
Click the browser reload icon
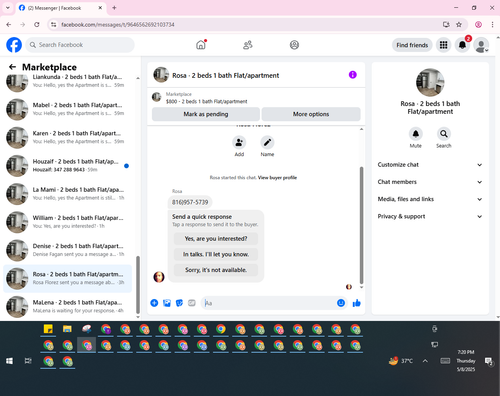pyautogui.click(x=37, y=24)
